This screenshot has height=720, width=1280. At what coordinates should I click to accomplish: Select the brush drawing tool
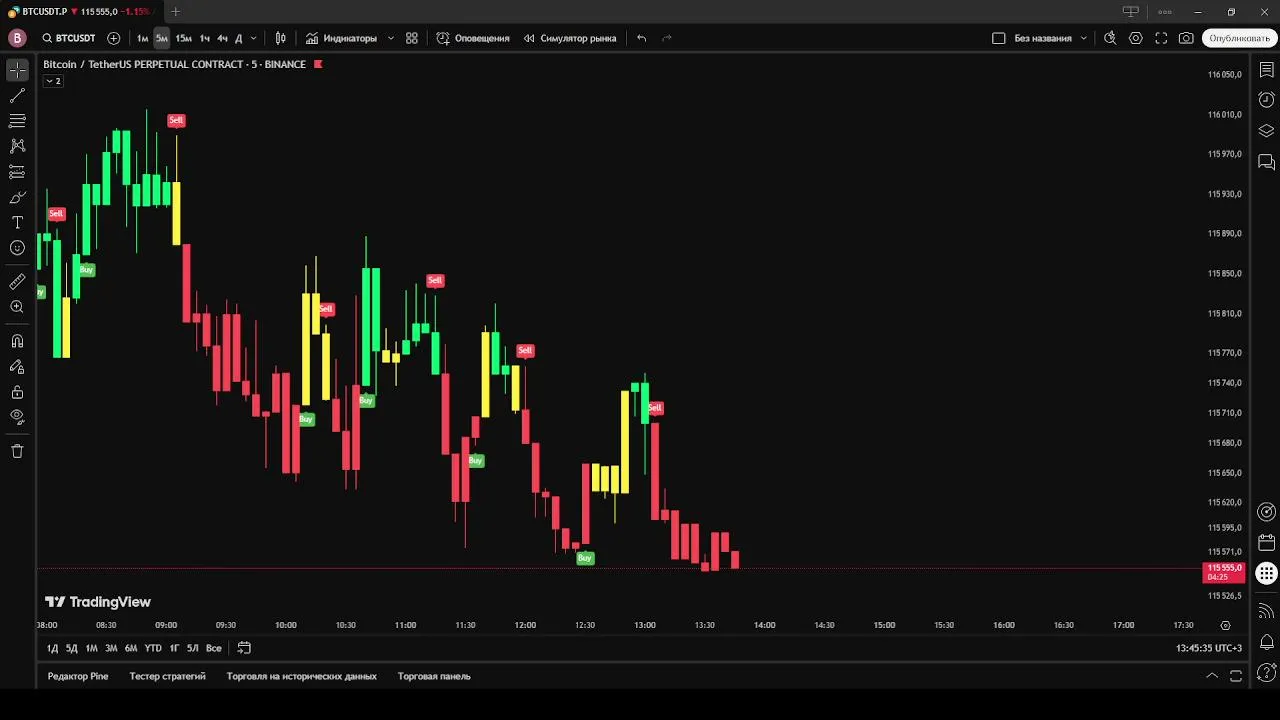coord(17,197)
